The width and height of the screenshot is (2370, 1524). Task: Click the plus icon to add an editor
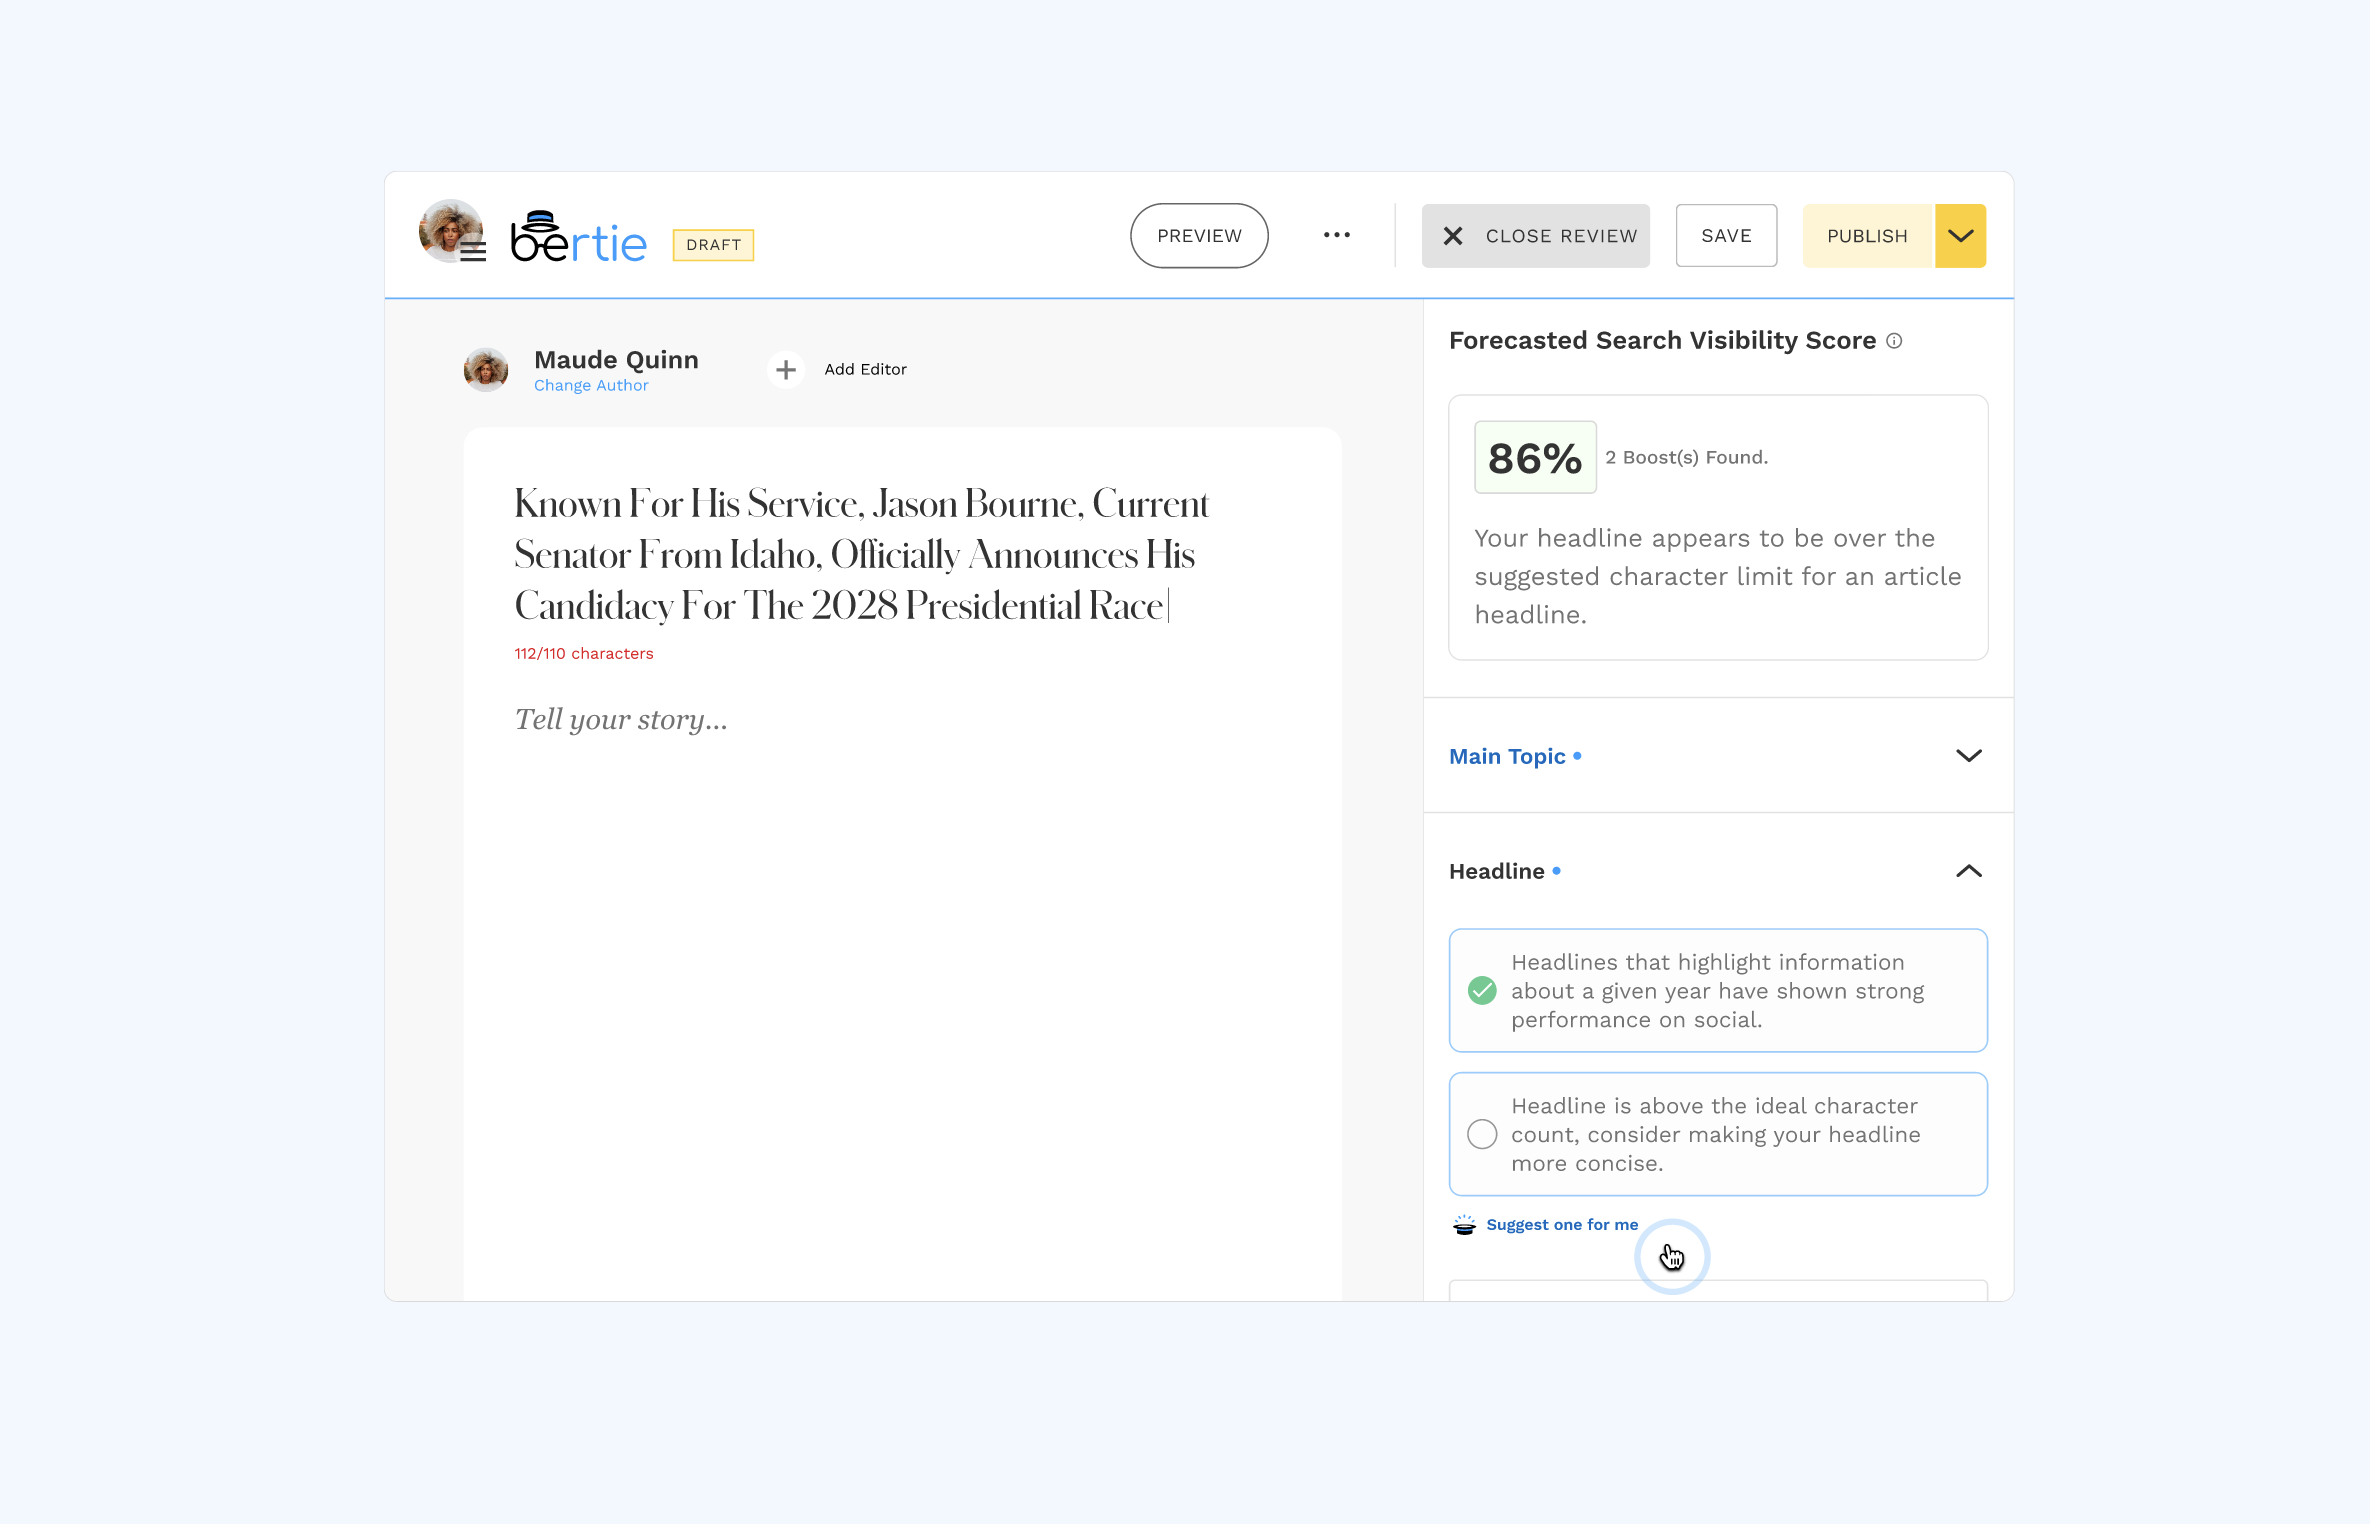[786, 370]
